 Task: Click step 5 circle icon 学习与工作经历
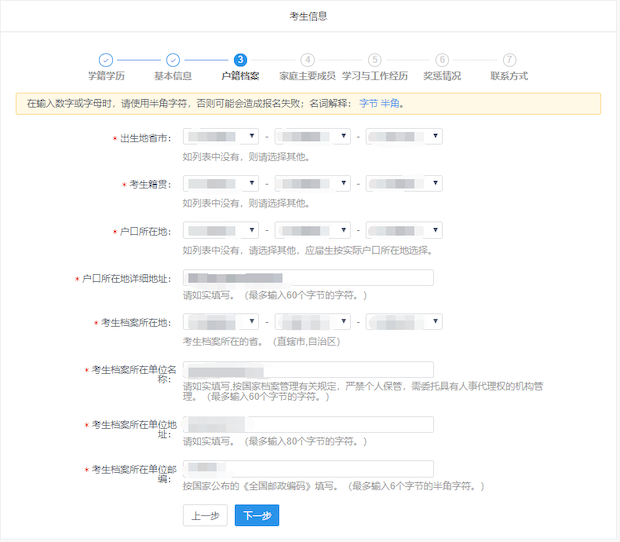pyautogui.click(x=375, y=60)
